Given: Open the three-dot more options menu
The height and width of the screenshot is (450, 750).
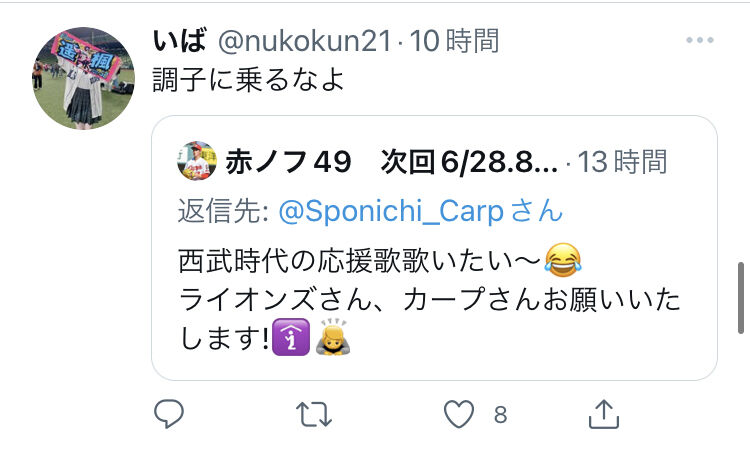Looking at the screenshot, I should pos(700,40).
